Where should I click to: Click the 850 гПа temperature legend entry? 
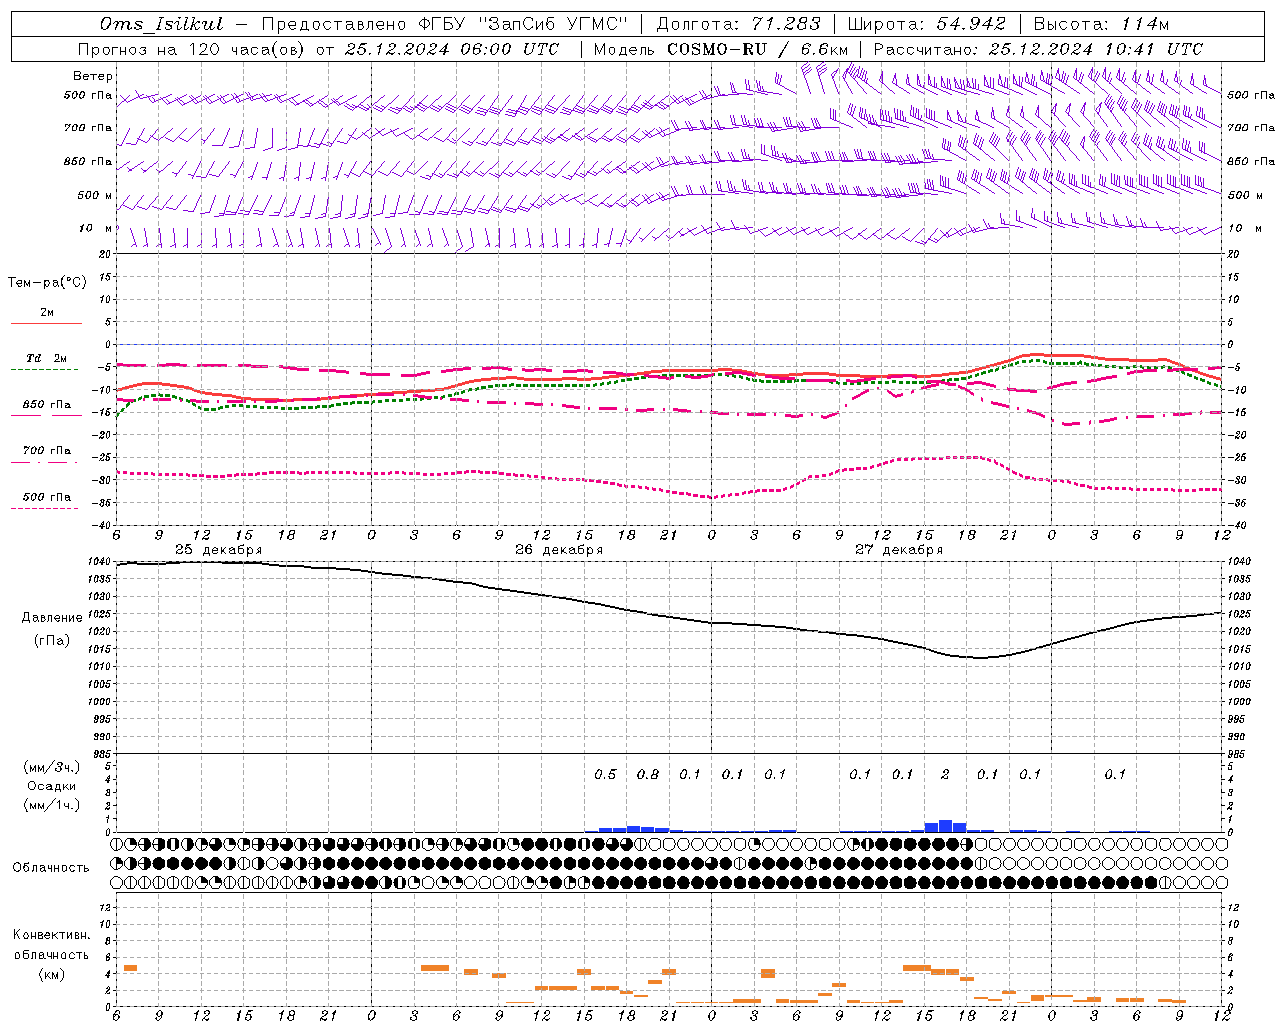pyautogui.click(x=47, y=405)
